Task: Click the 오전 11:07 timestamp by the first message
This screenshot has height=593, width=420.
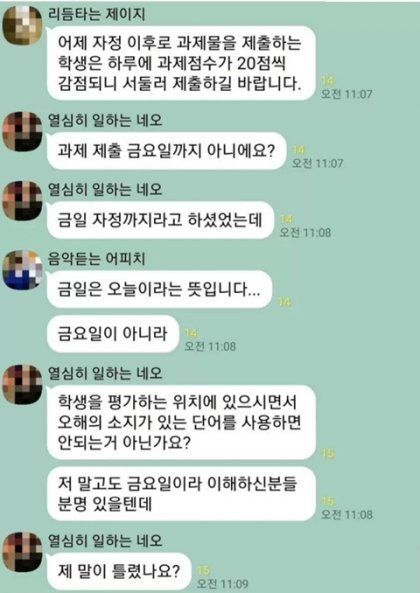Action: (347, 94)
